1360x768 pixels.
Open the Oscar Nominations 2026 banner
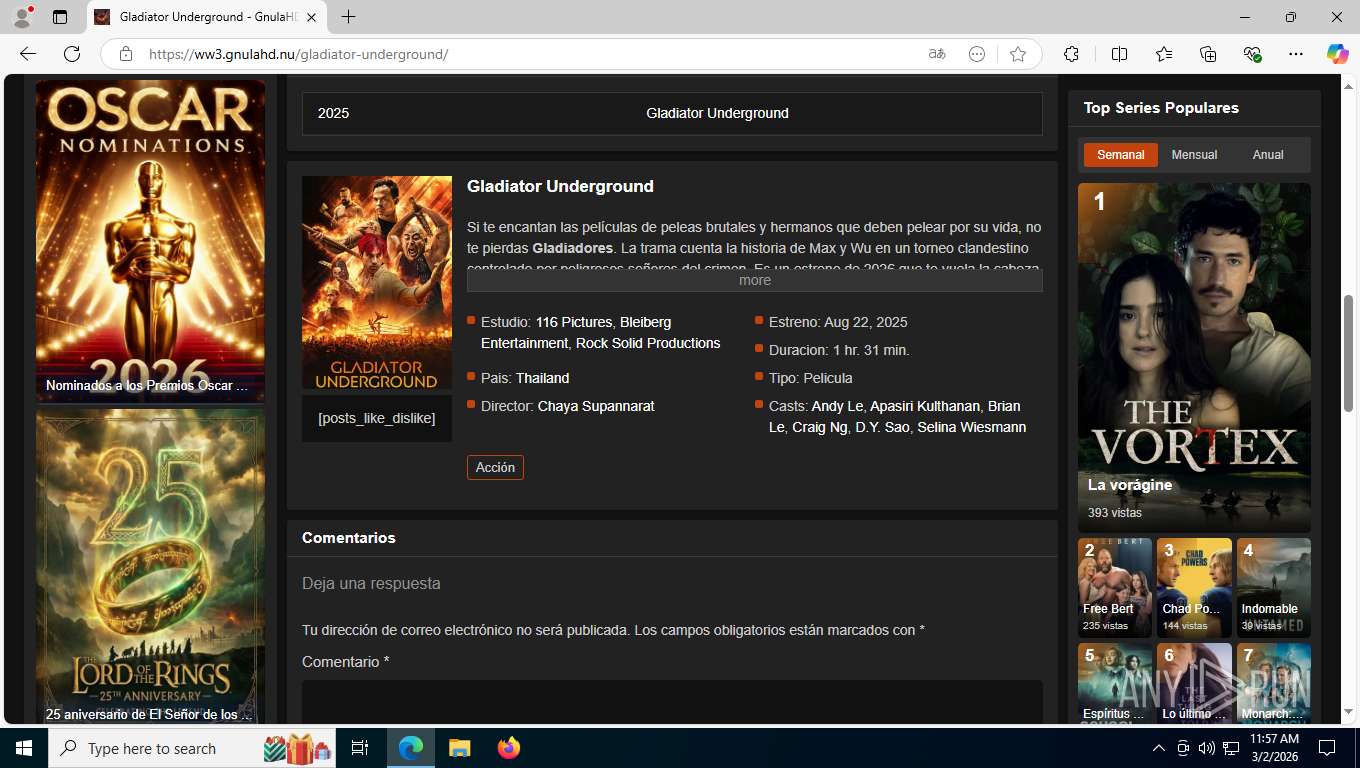point(150,241)
